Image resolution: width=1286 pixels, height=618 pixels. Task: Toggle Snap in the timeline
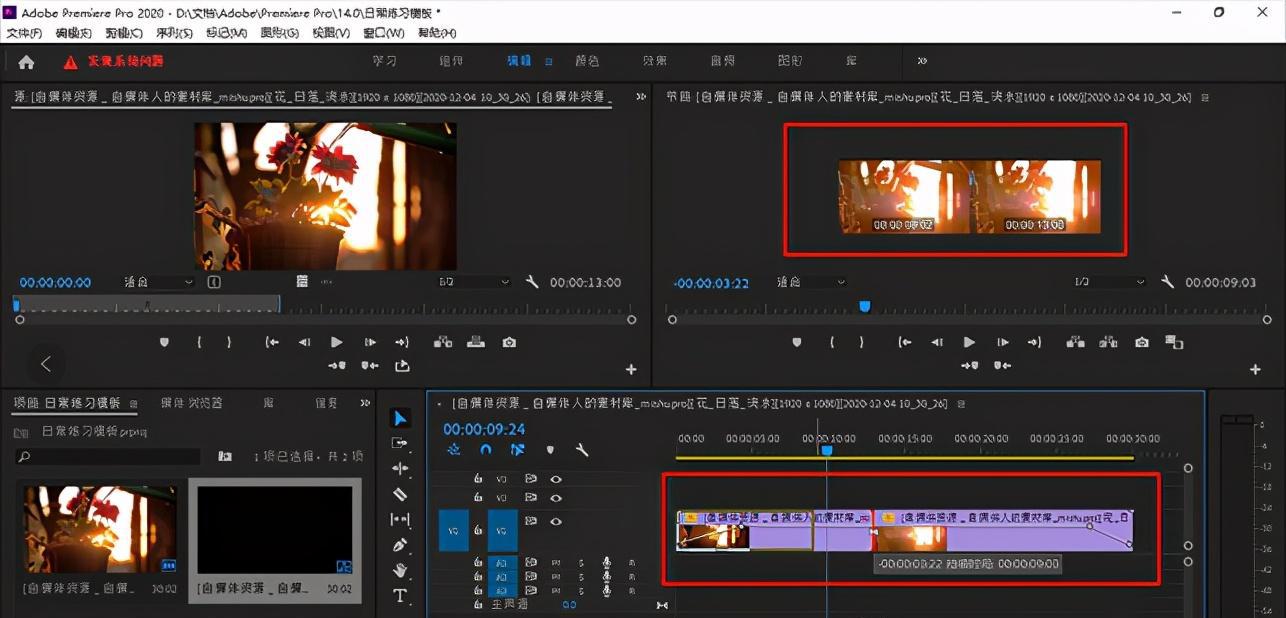point(485,450)
